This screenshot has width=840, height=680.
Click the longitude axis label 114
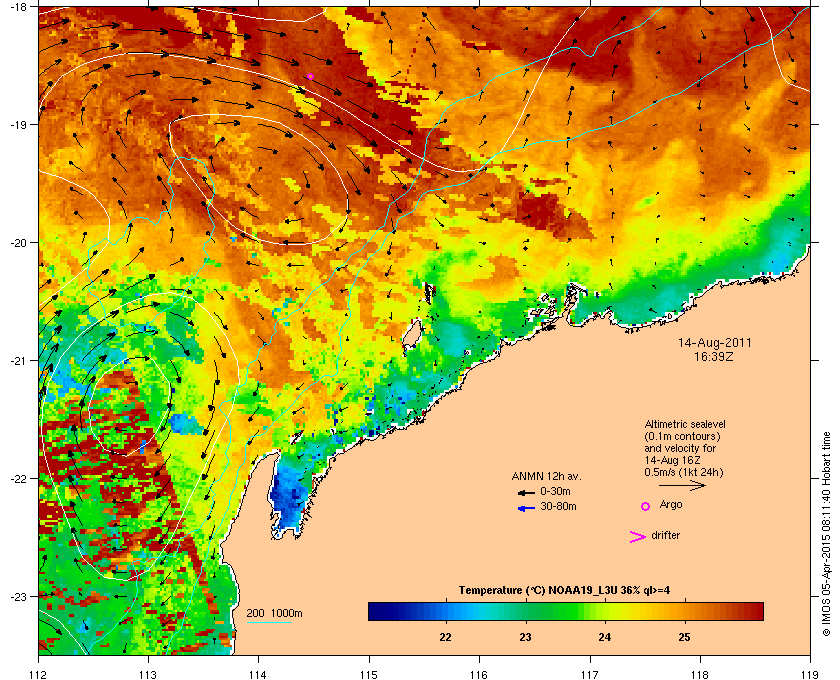258,675
